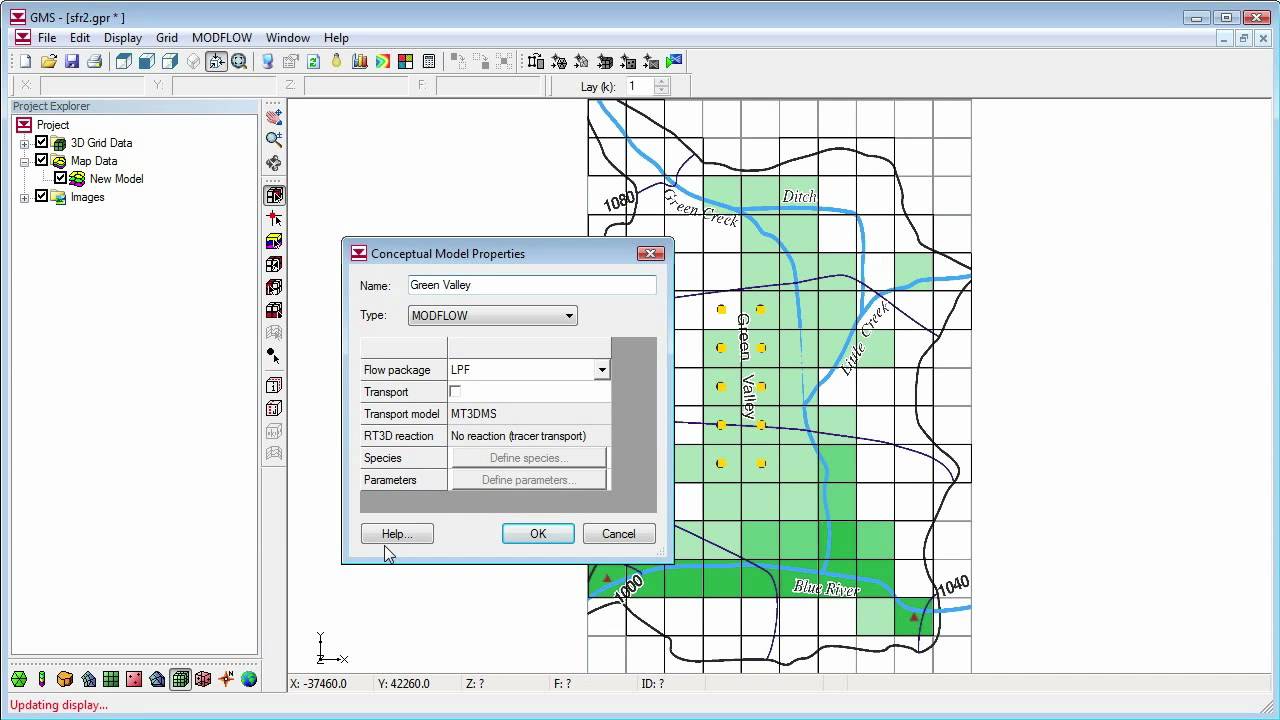Choose the Select Cells grid tool
1280x720 pixels.
point(274,196)
